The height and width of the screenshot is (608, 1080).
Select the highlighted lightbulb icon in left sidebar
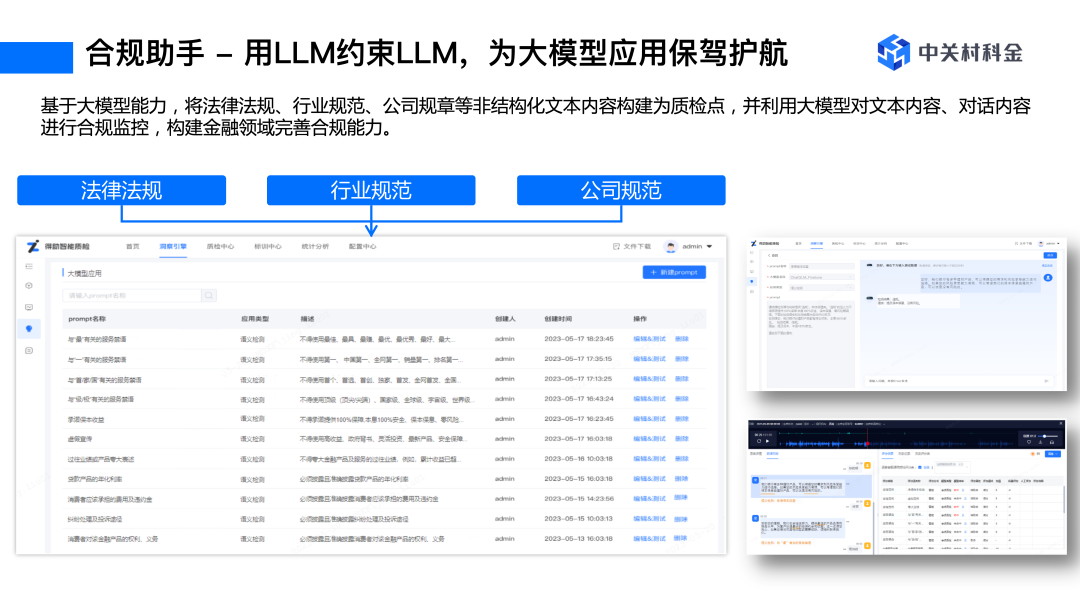29,328
